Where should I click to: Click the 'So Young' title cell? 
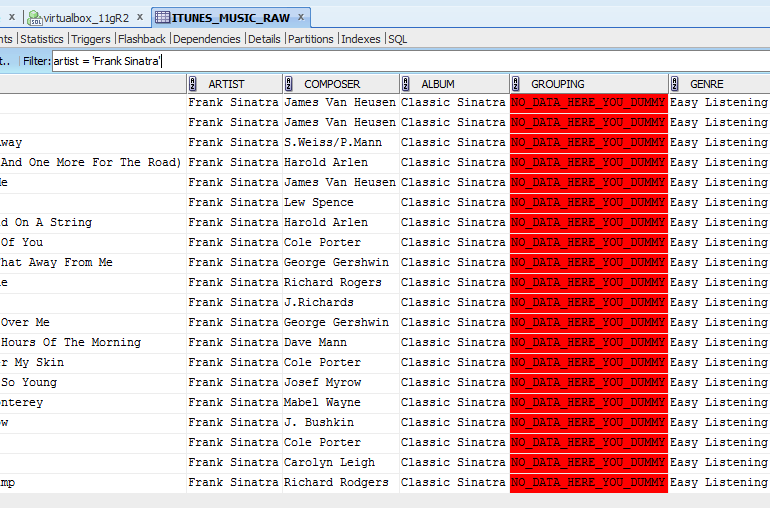point(93,383)
